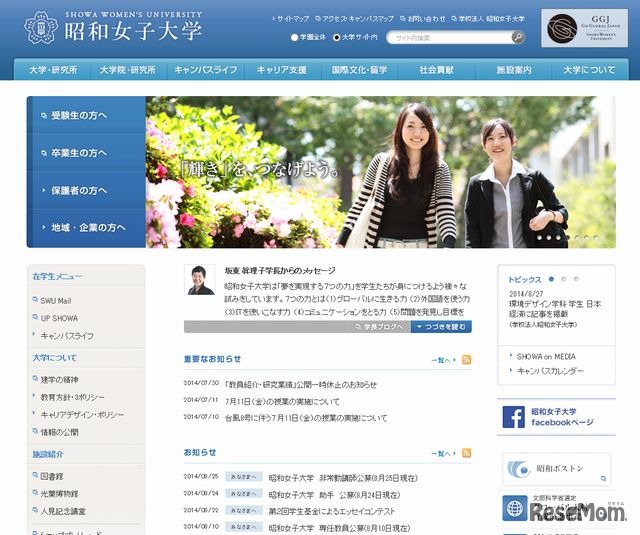Open the 環境デザイン学科 topic article
Viewport: 640px width, 535px height.
tap(555, 309)
